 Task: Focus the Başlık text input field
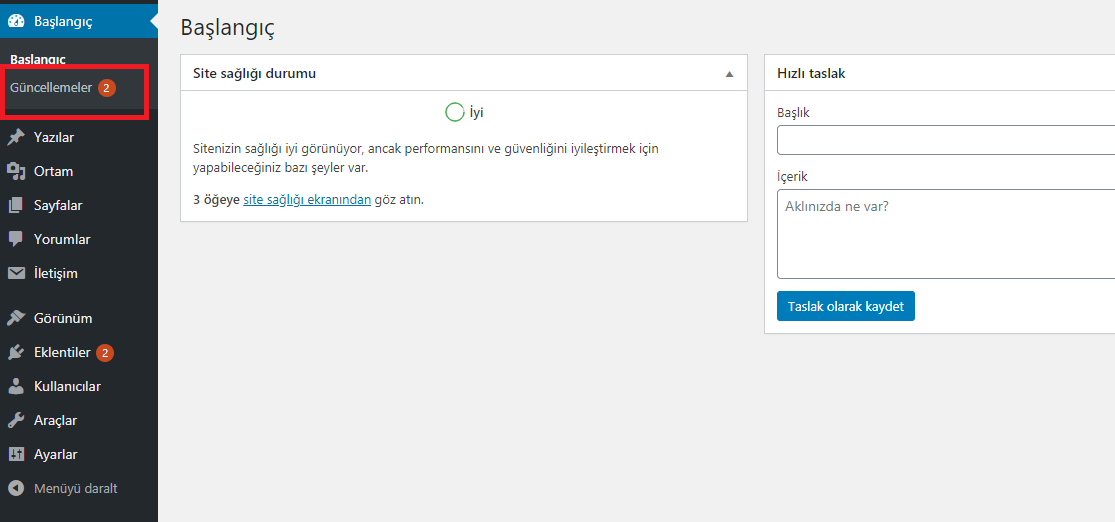[x=946, y=139]
